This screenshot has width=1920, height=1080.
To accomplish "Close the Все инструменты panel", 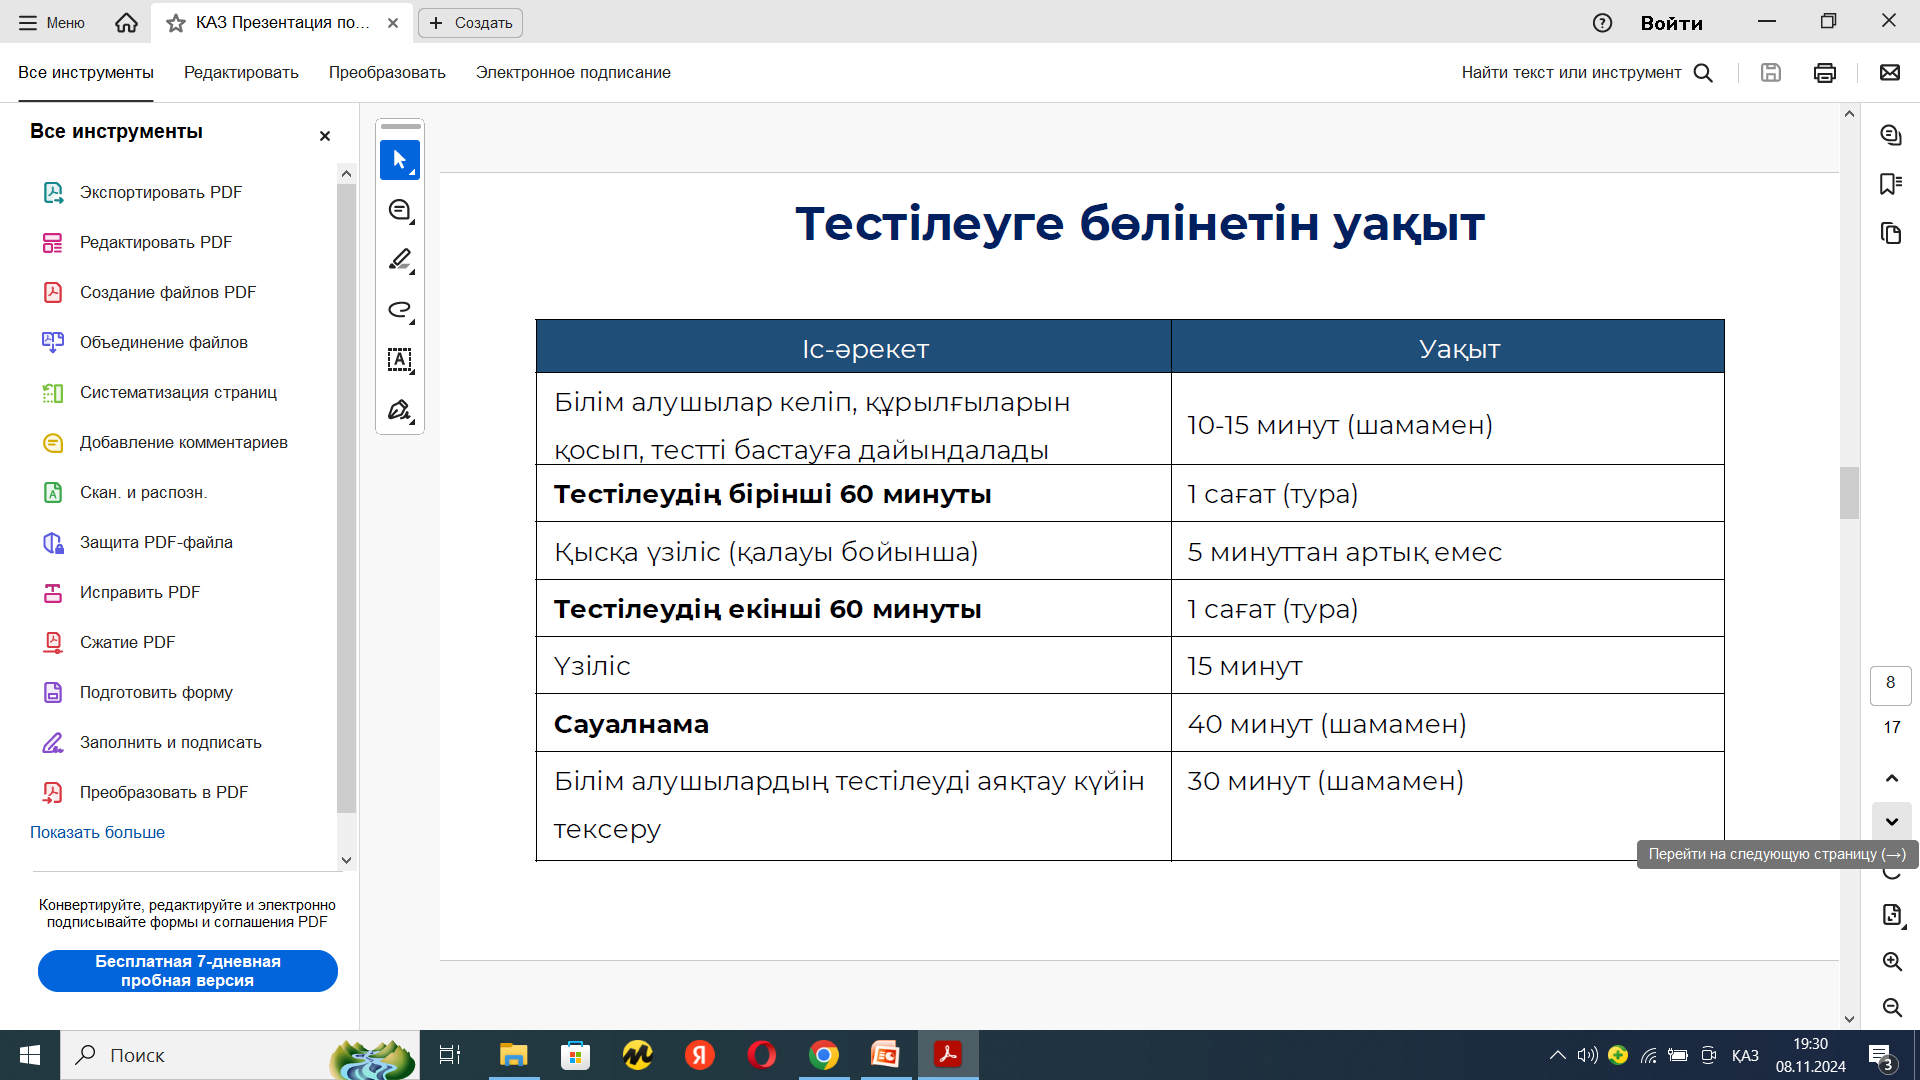I will [324, 136].
